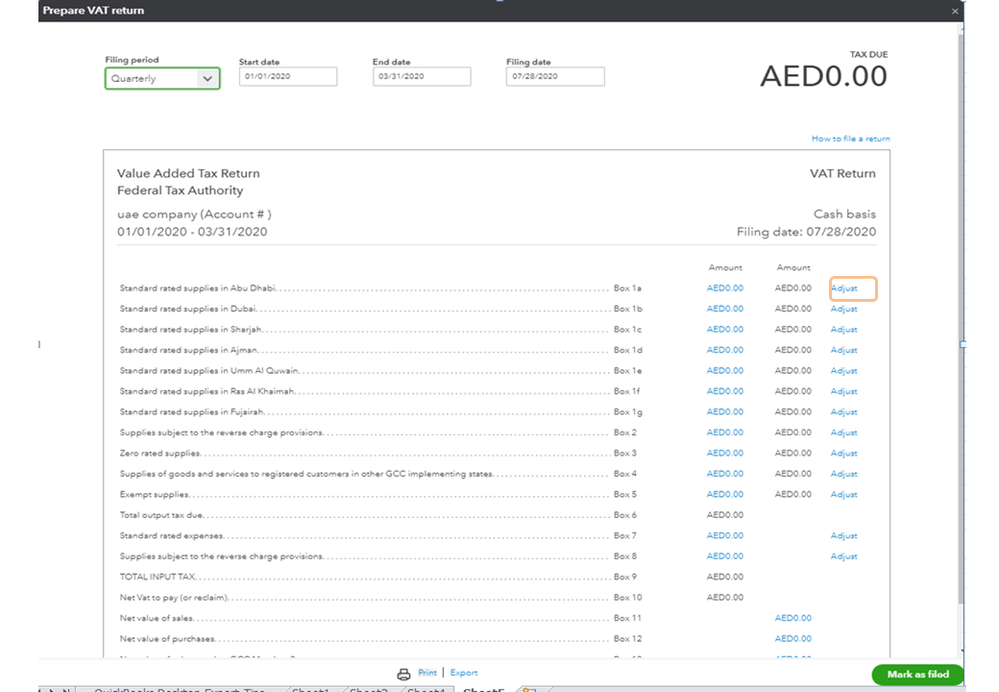999x692 pixels.
Task: Open the How to file a return link
Action: click(x=850, y=139)
